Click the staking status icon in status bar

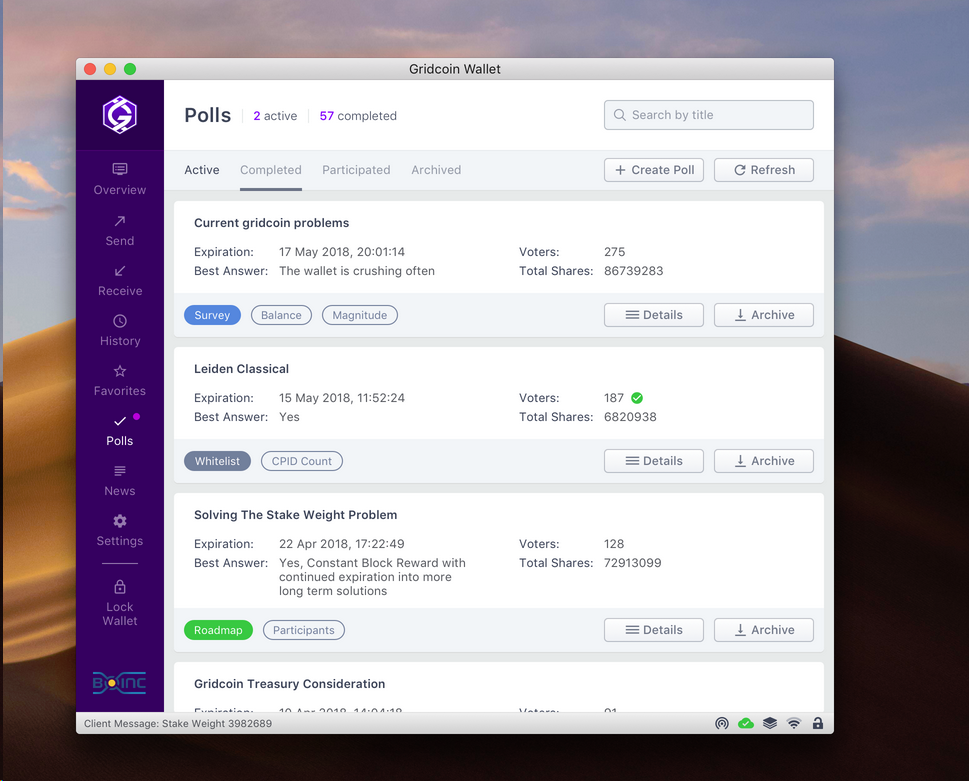click(722, 724)
